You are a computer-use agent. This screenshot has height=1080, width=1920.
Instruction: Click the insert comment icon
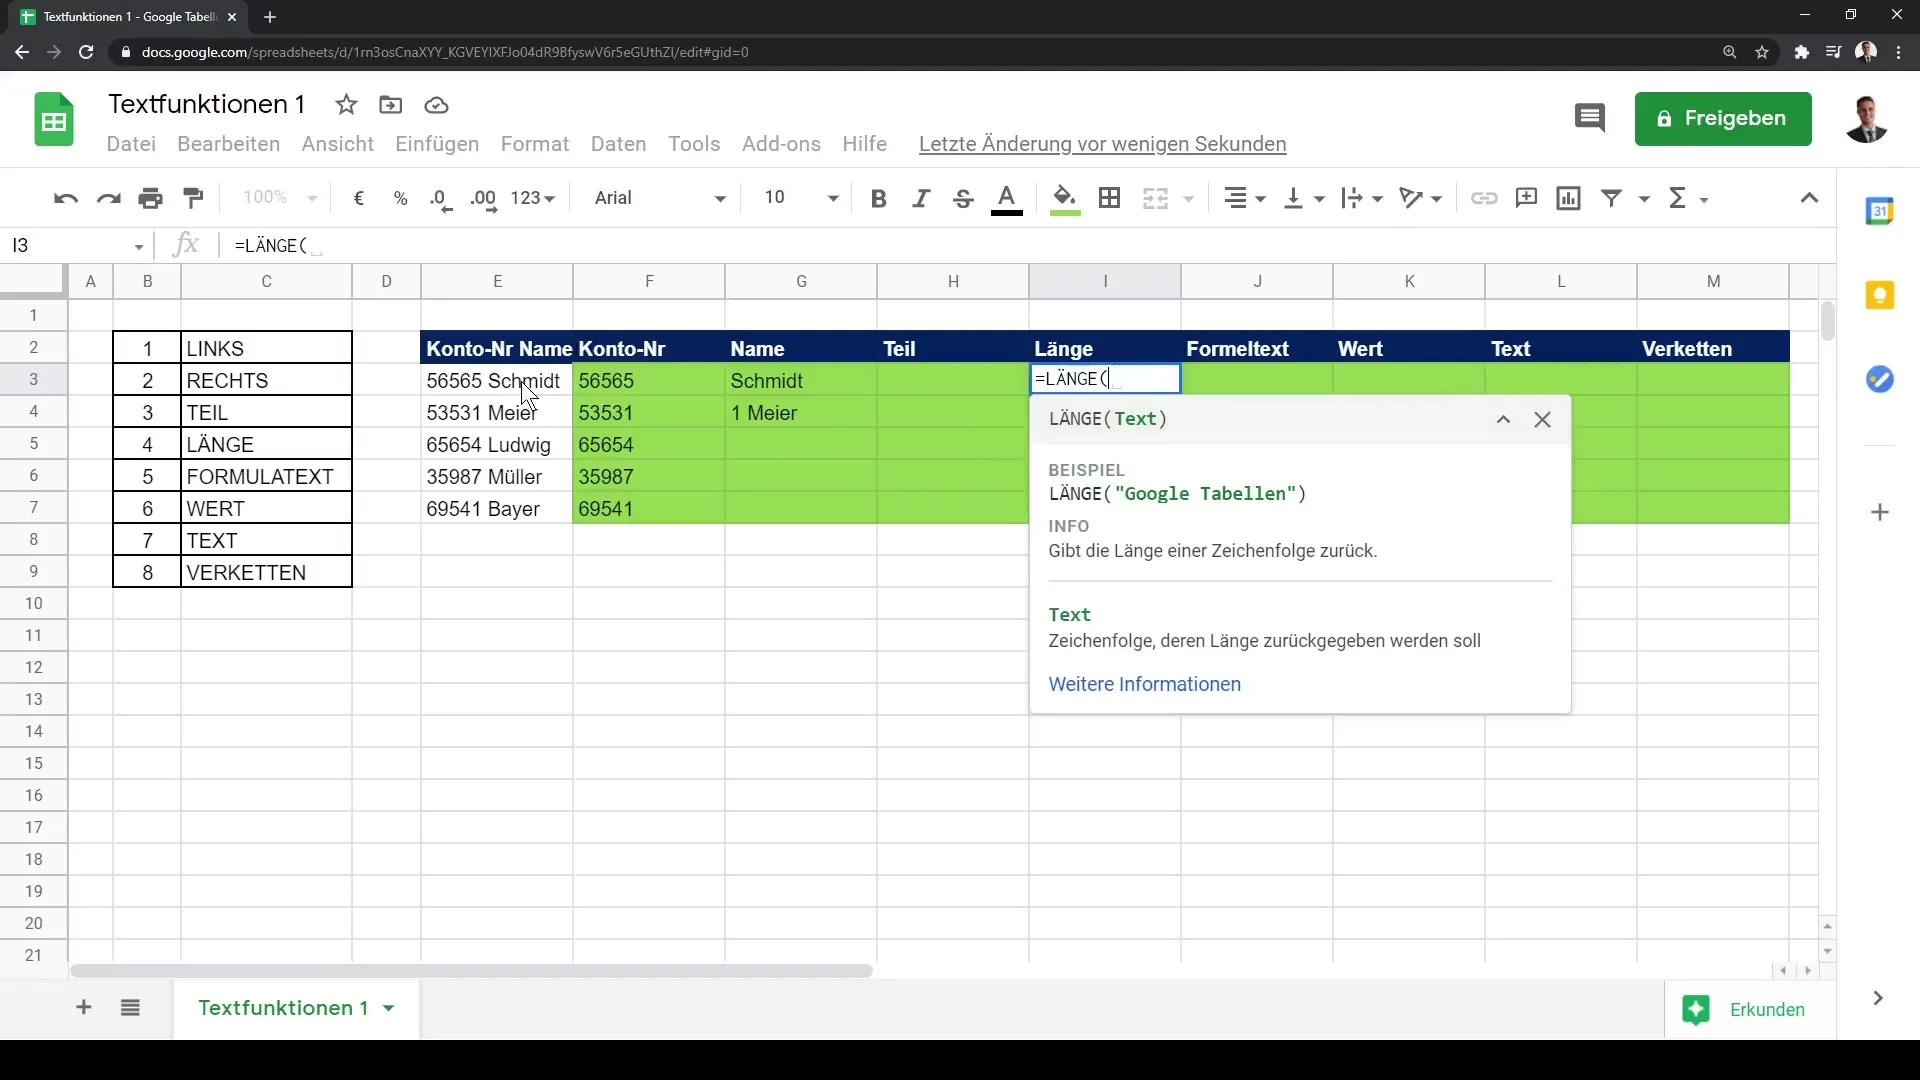click(1526, 198)
